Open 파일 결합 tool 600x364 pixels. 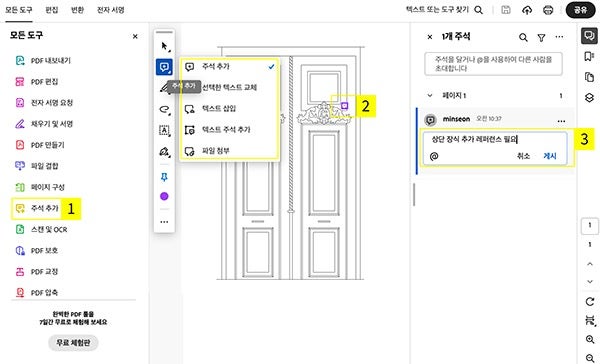[36, 166]
